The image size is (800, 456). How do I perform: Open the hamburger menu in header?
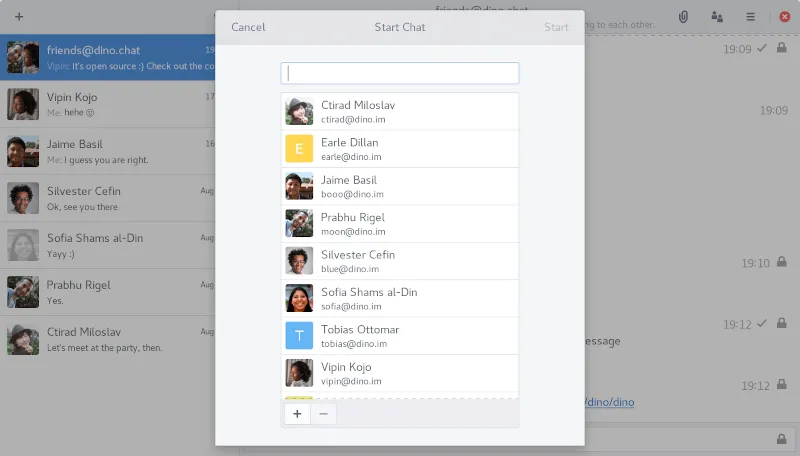click(x=750, y=17)
